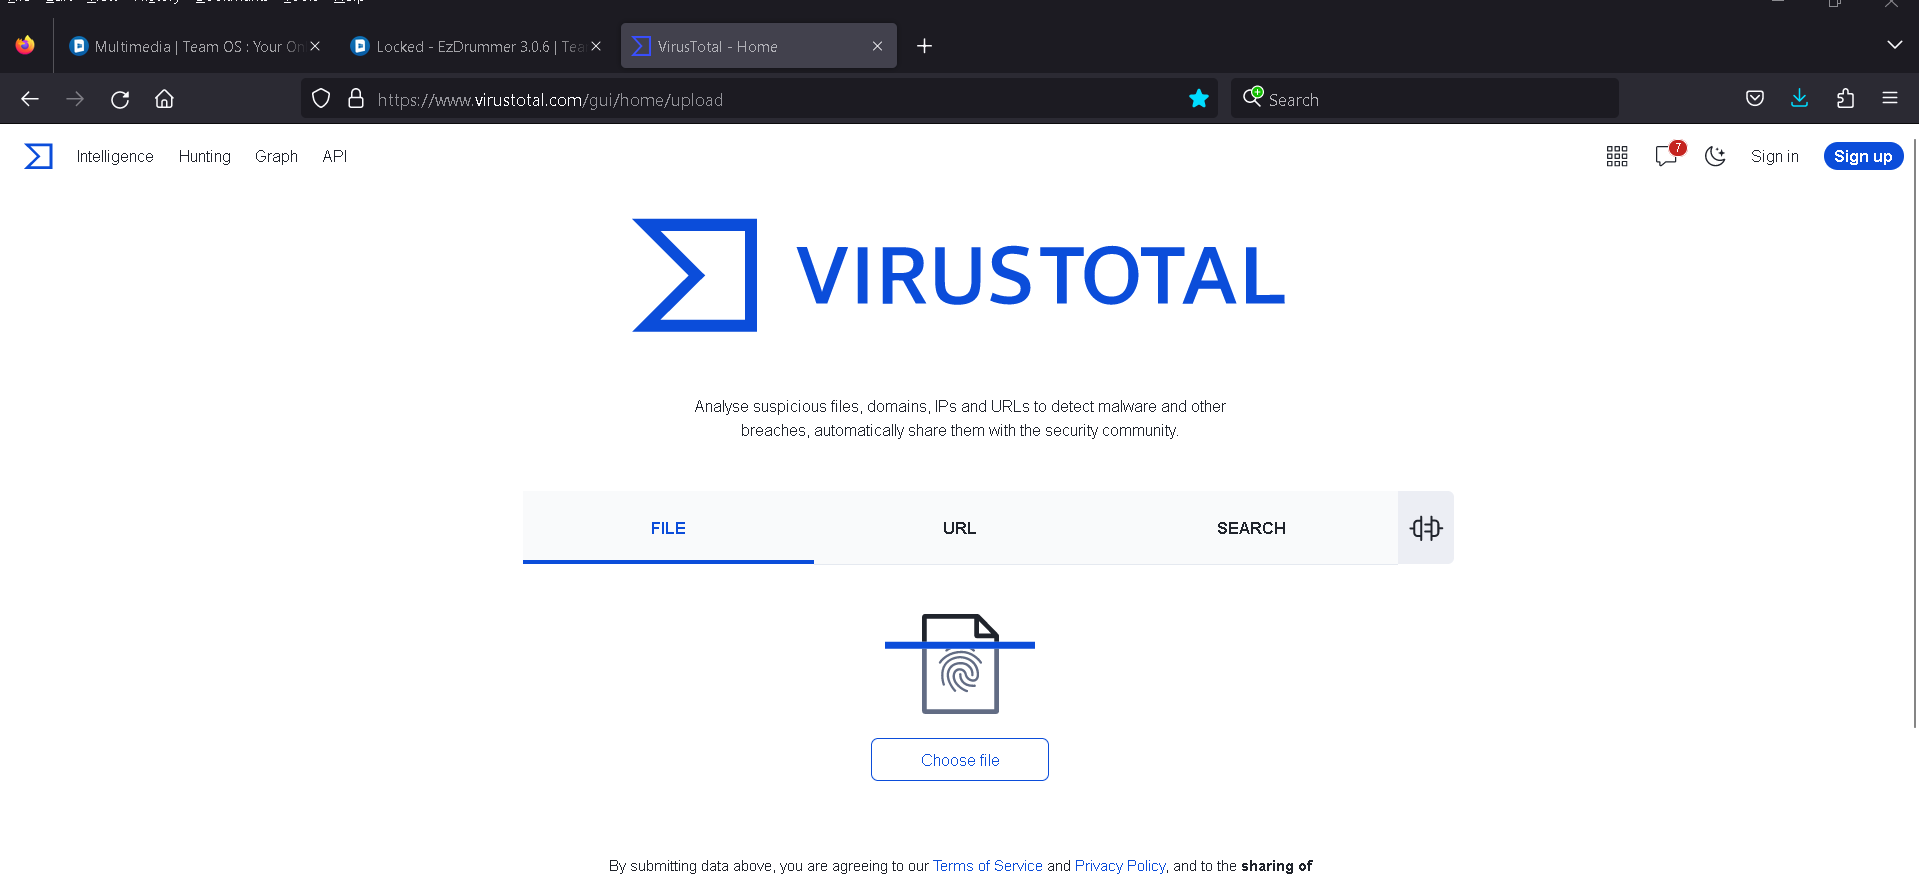The height and width of the screenshot is (874, 1919).
Task: Open the downloads panel
Action: pyautogui.click(x=1799, y=98)
